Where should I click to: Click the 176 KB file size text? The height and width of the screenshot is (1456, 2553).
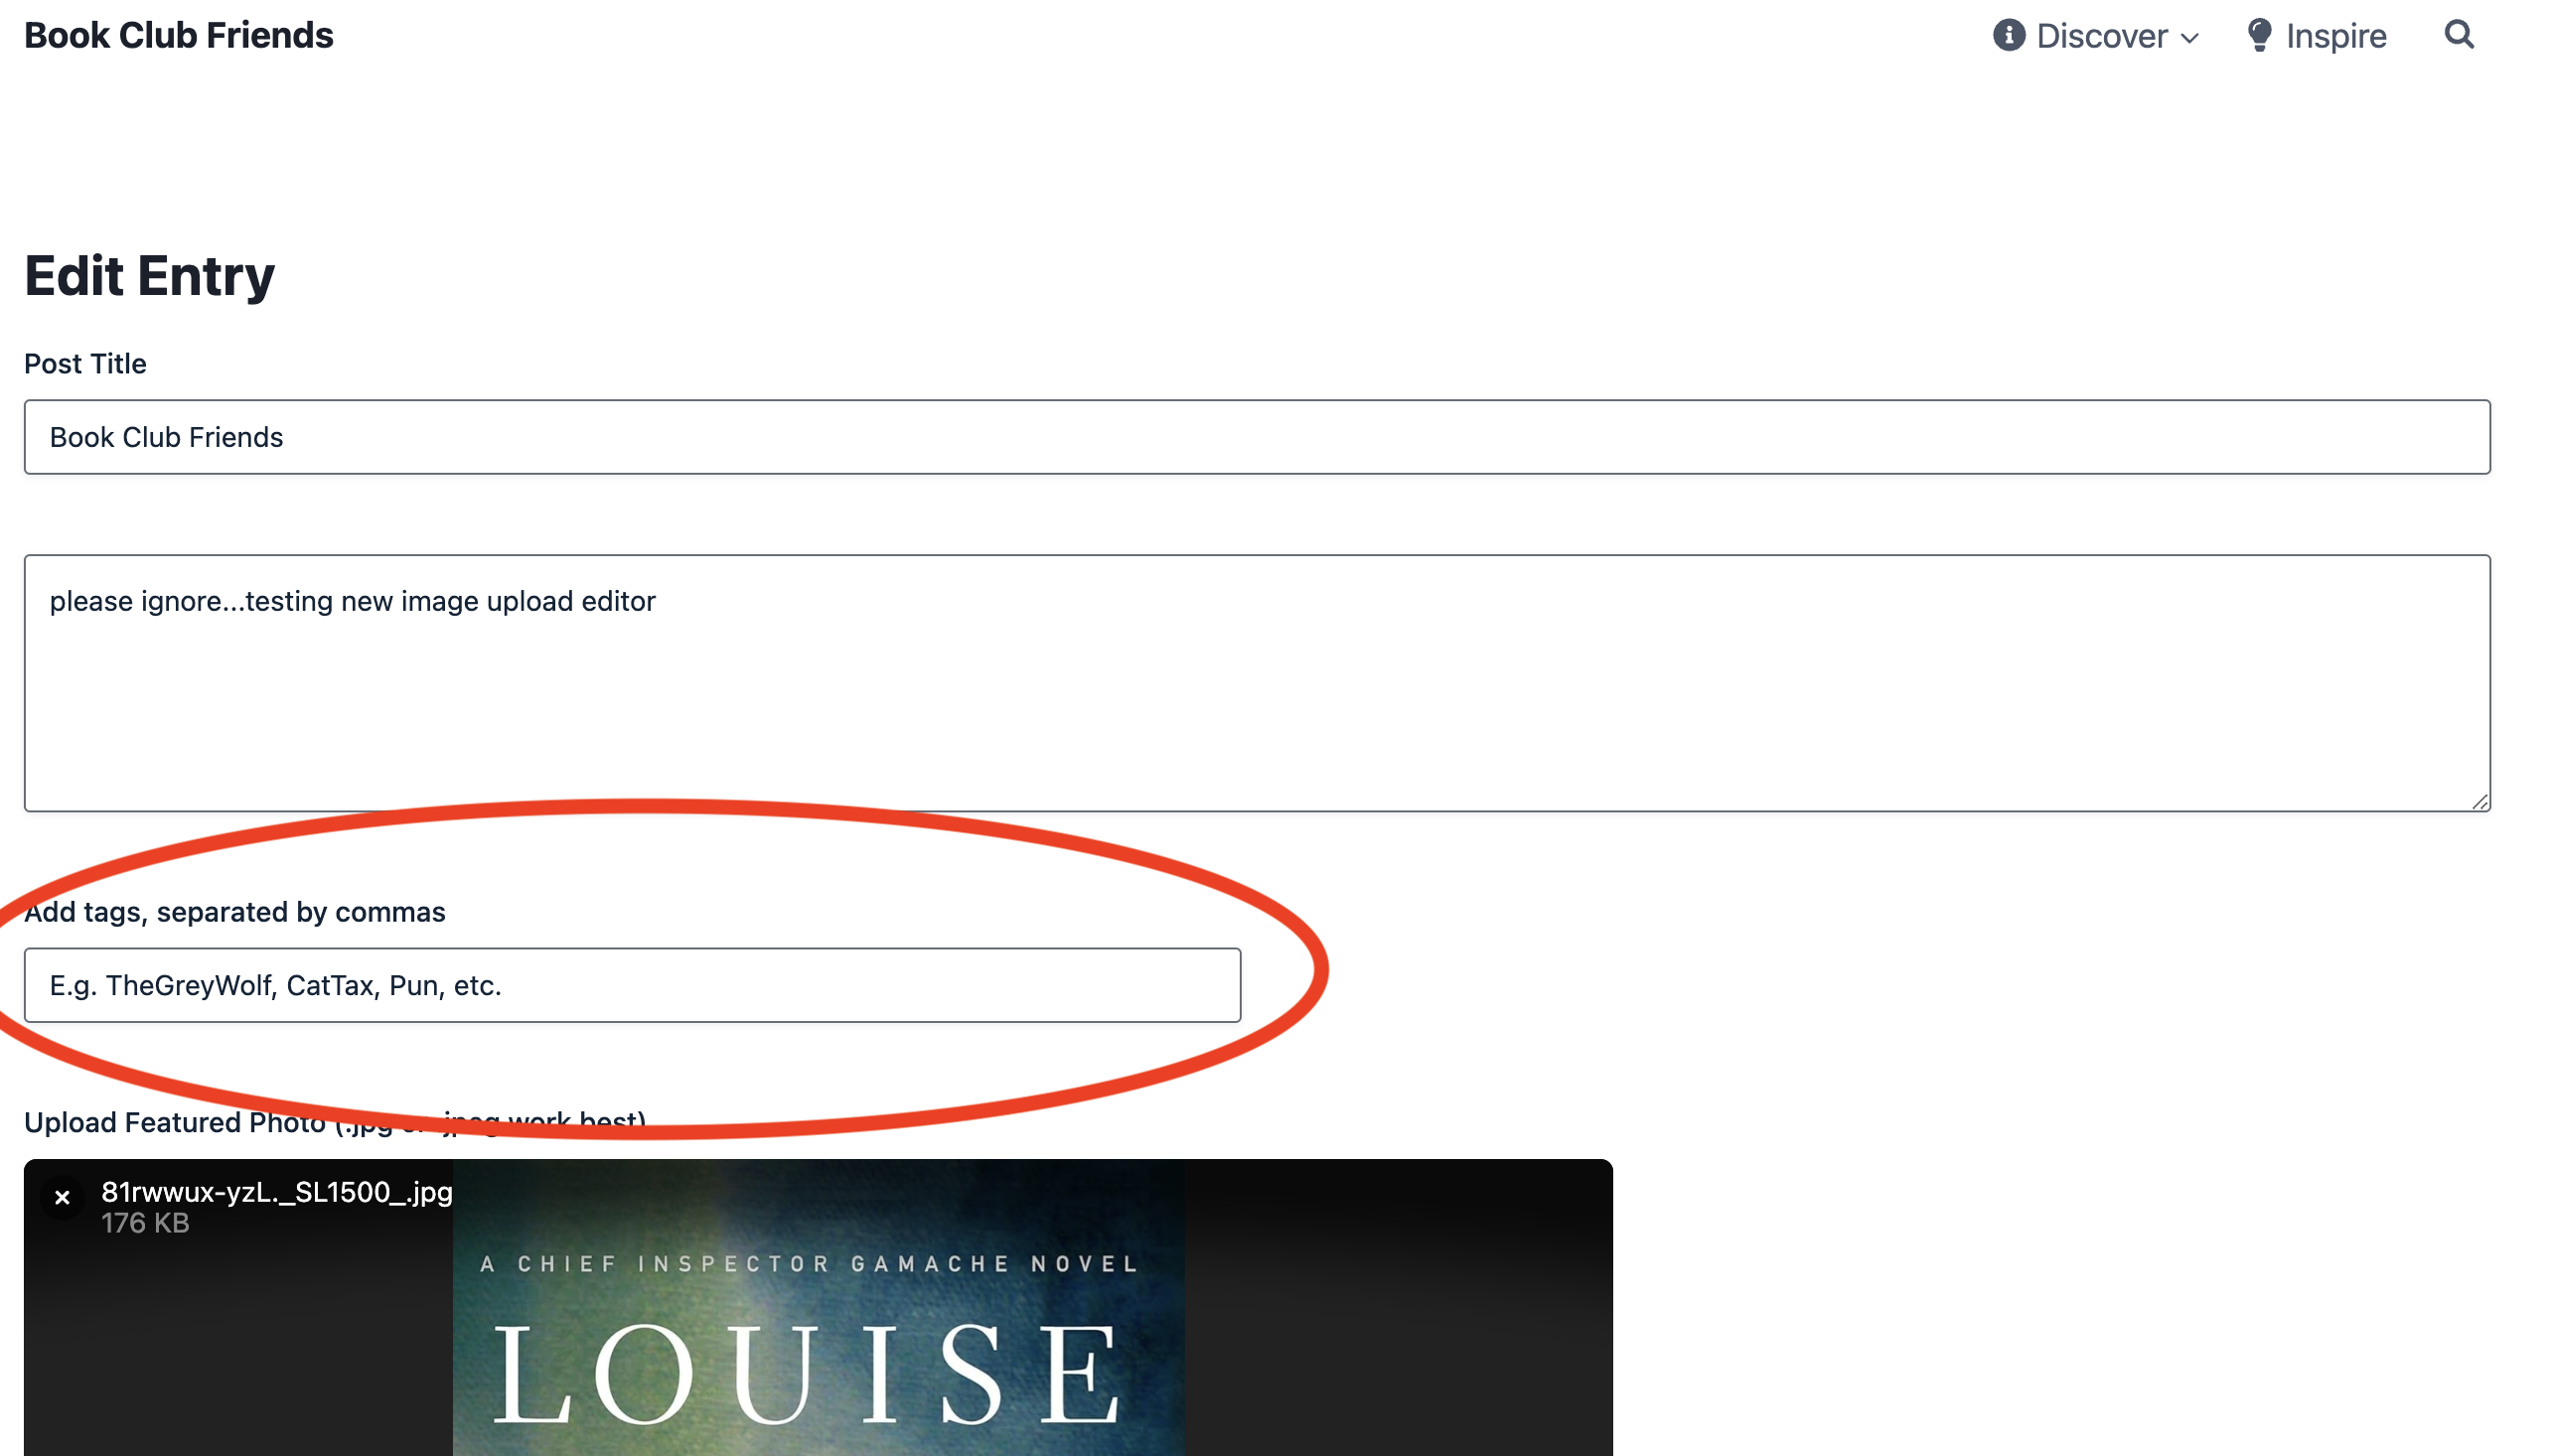145,1223
